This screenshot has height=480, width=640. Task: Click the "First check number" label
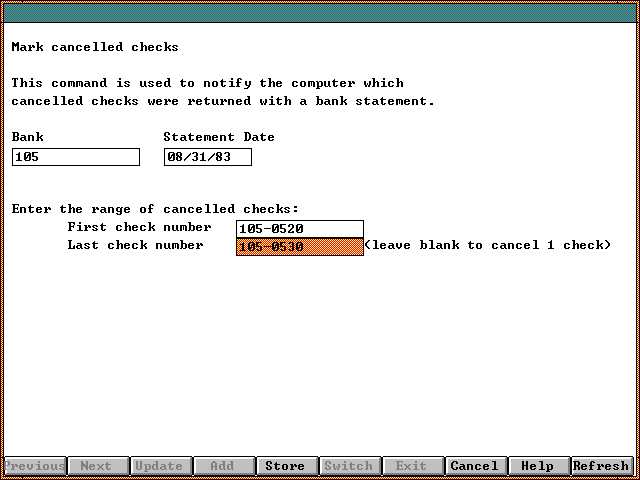pos(139,227)
